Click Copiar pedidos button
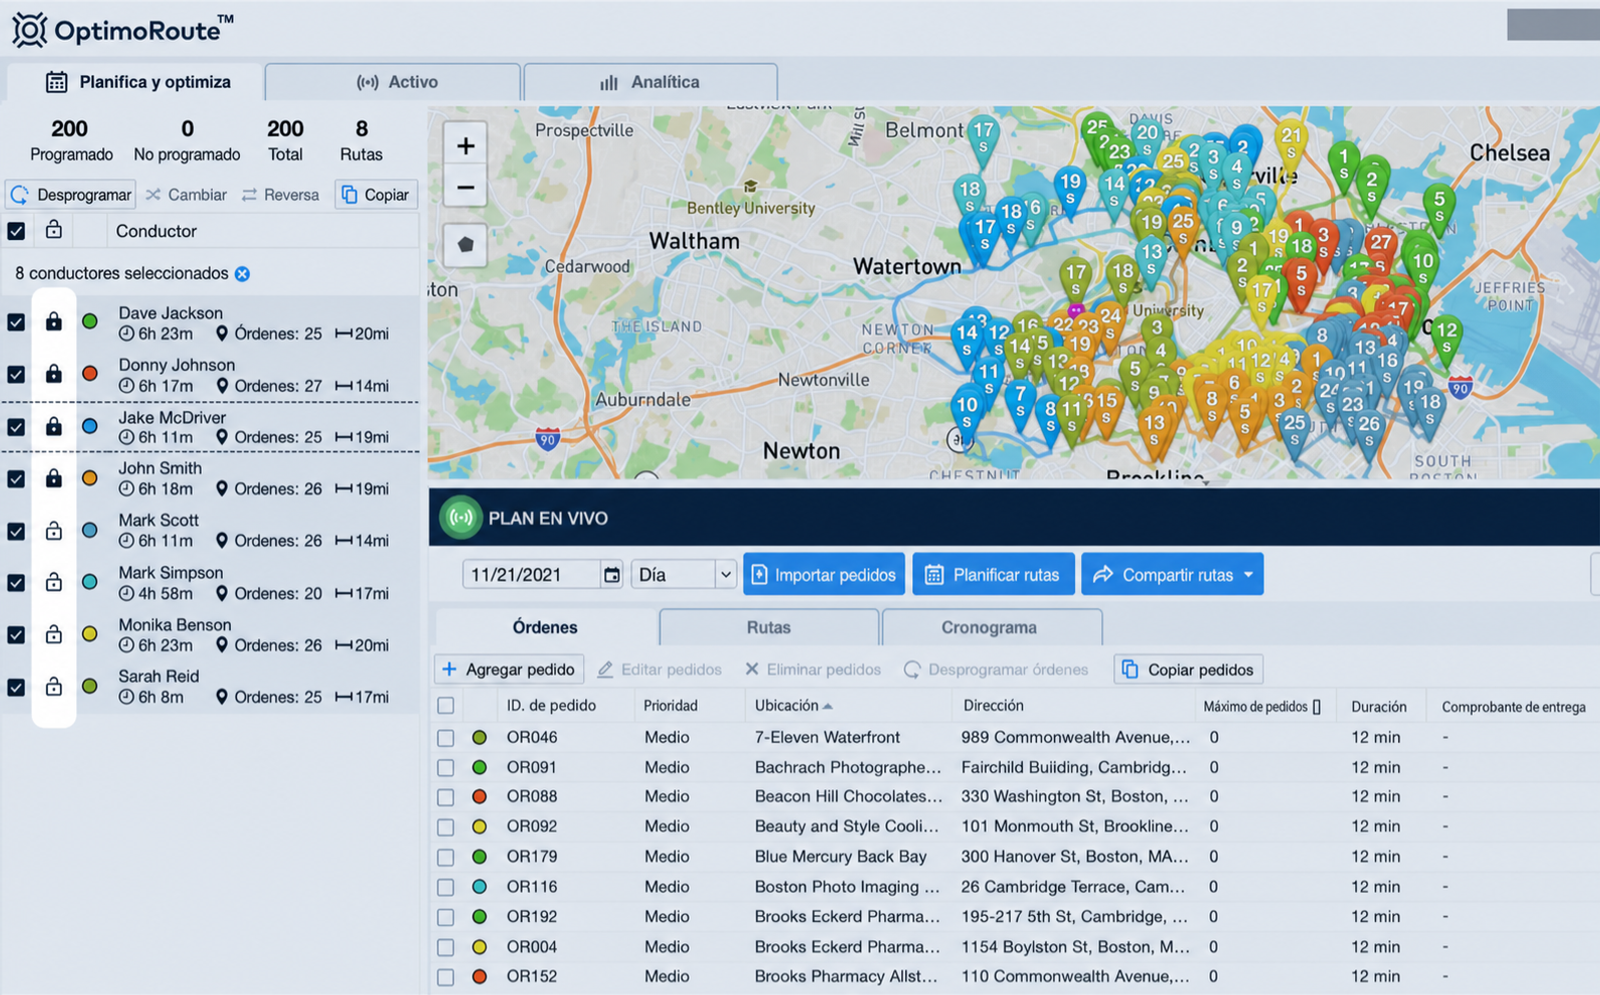 [1188, 669]
